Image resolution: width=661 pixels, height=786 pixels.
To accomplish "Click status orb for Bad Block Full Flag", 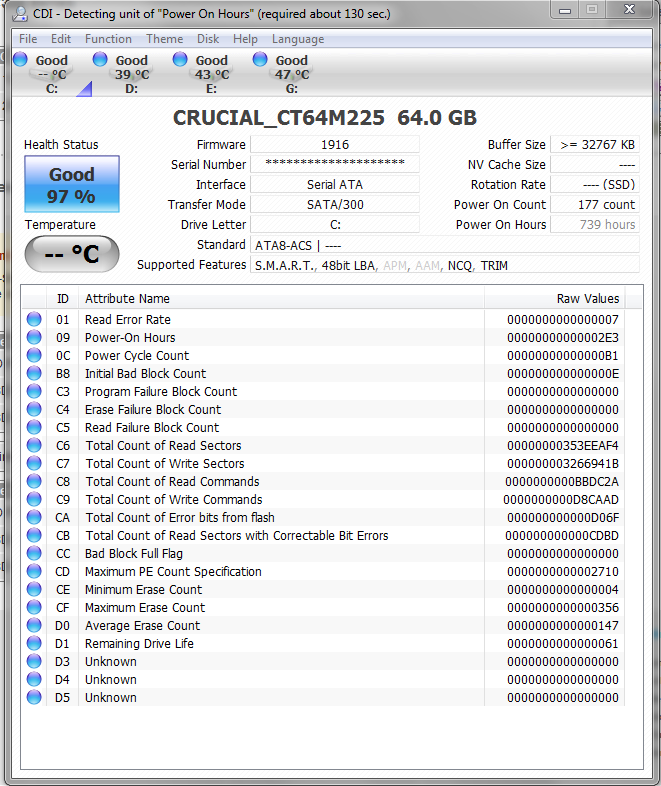I will point(35,554).
